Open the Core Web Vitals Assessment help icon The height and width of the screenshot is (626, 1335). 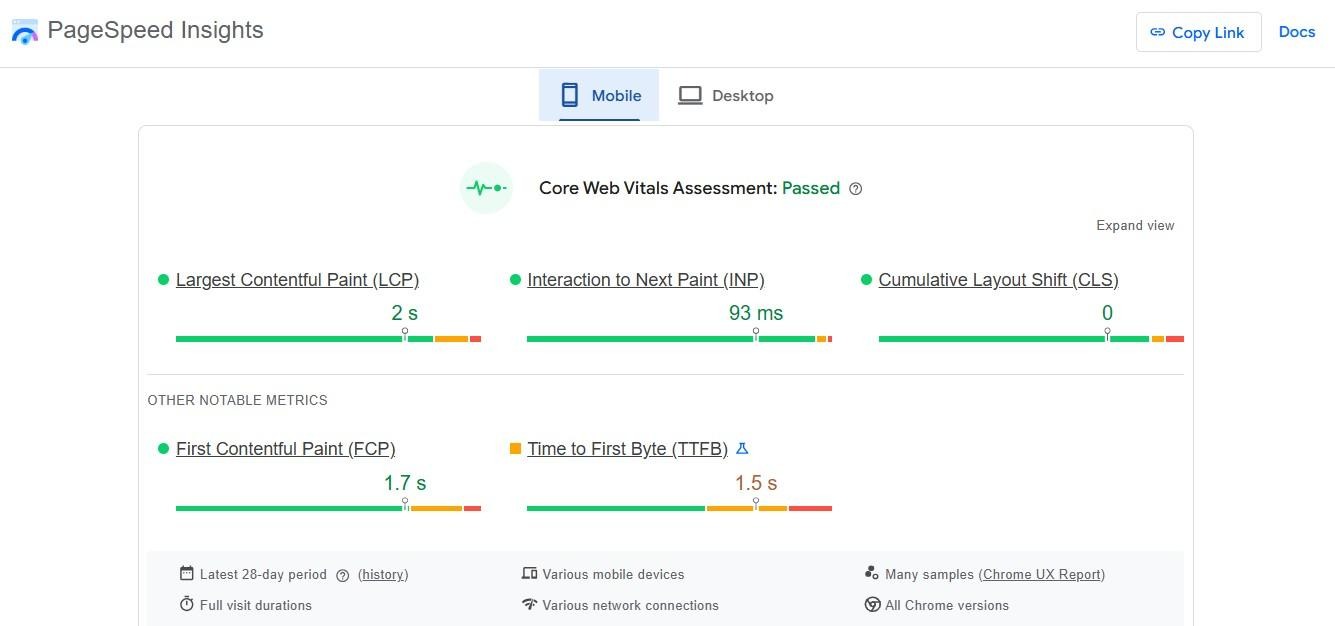coord(855,189)
